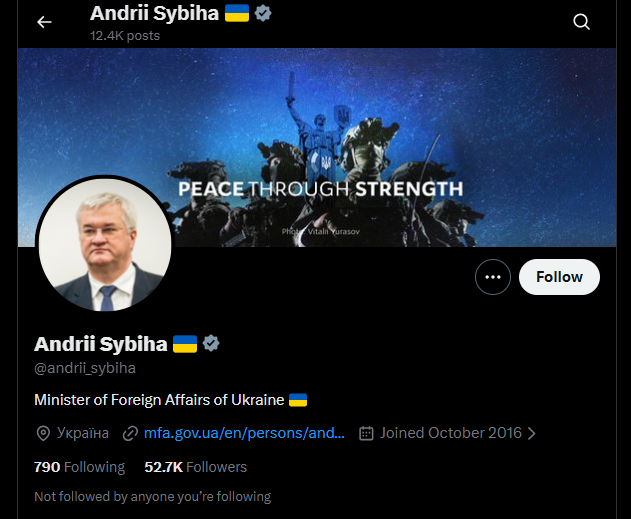
Task: Click the verified badge under the profile photo
Action: (x=211, y=344)
